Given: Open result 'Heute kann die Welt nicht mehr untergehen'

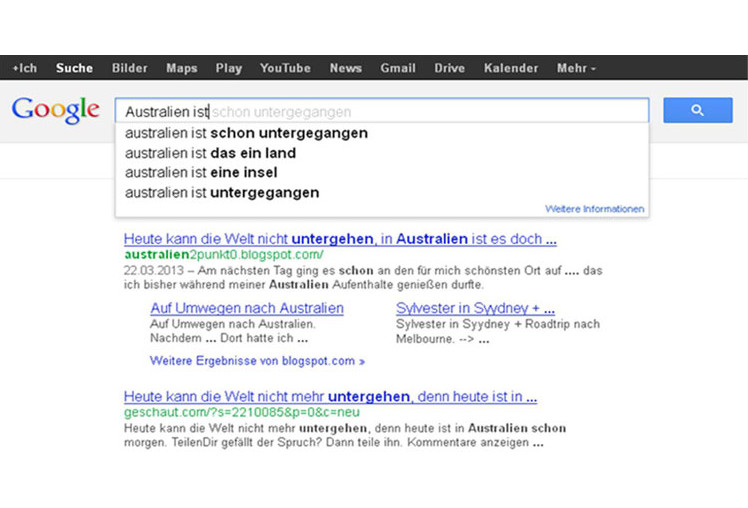Looking at the screenshot, I should point(330,397).
